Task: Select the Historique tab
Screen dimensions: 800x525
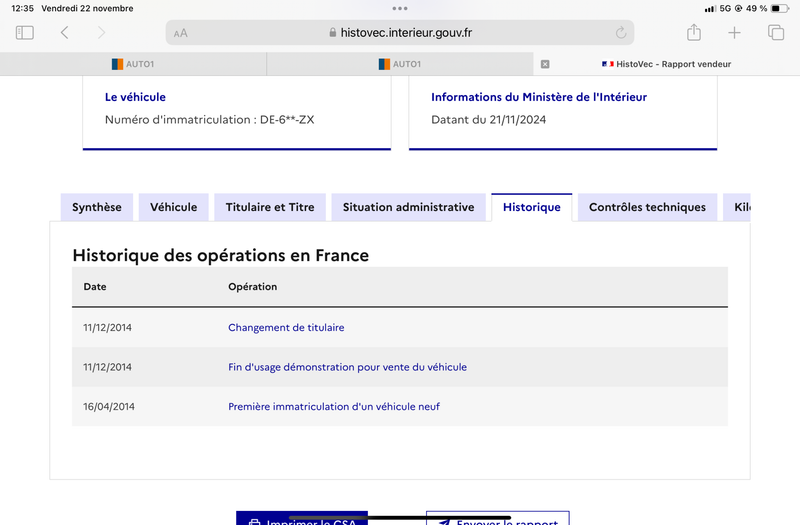Action: click(x=532, y=207)
